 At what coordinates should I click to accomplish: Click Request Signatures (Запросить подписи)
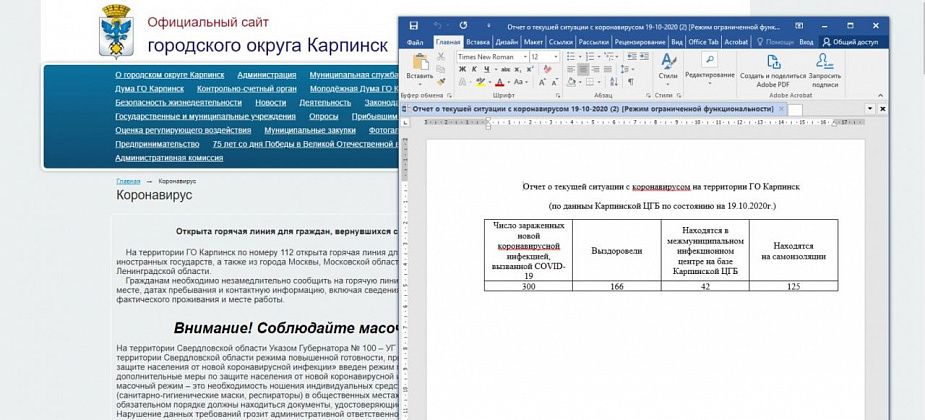(x=825, y=71)
